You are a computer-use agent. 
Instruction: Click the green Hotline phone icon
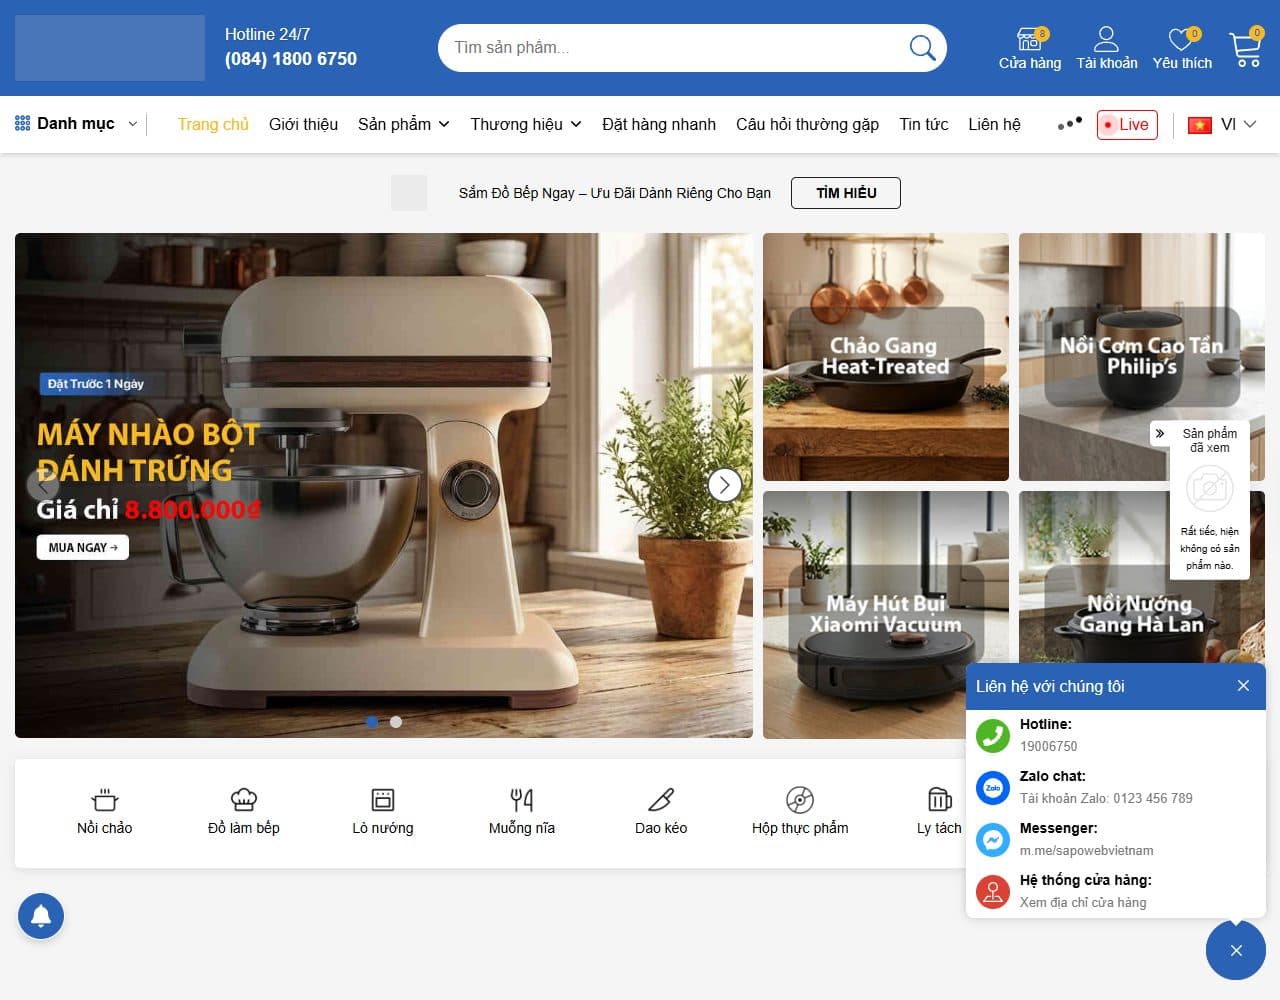click(993, 735)
